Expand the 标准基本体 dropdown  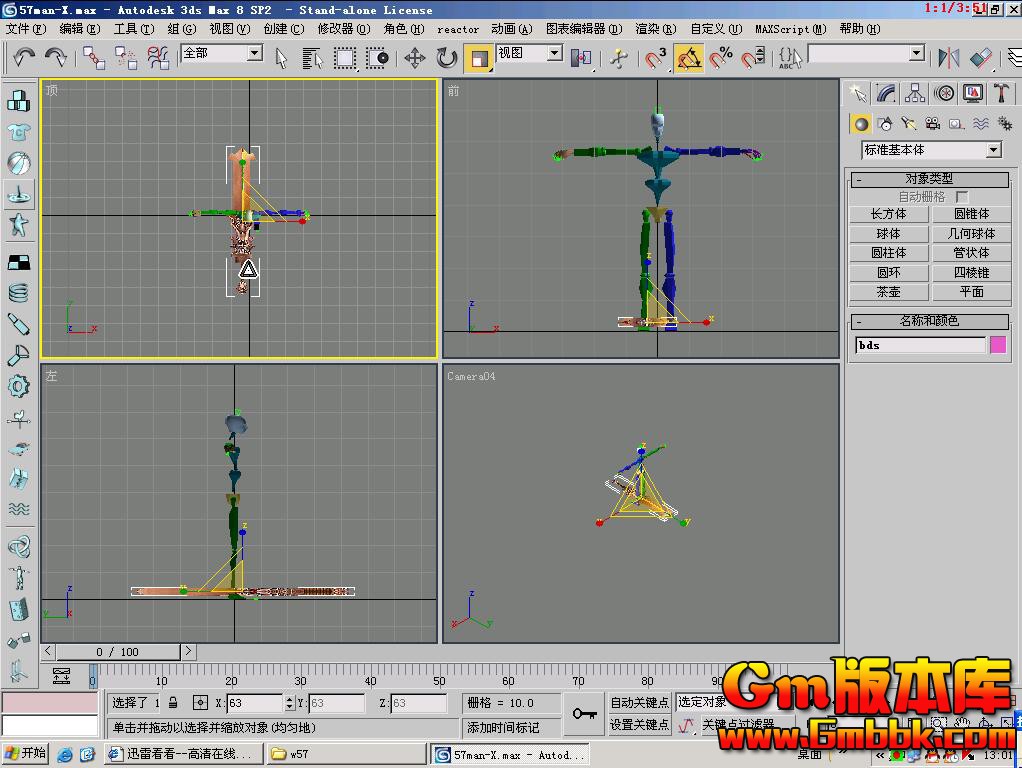993,150
